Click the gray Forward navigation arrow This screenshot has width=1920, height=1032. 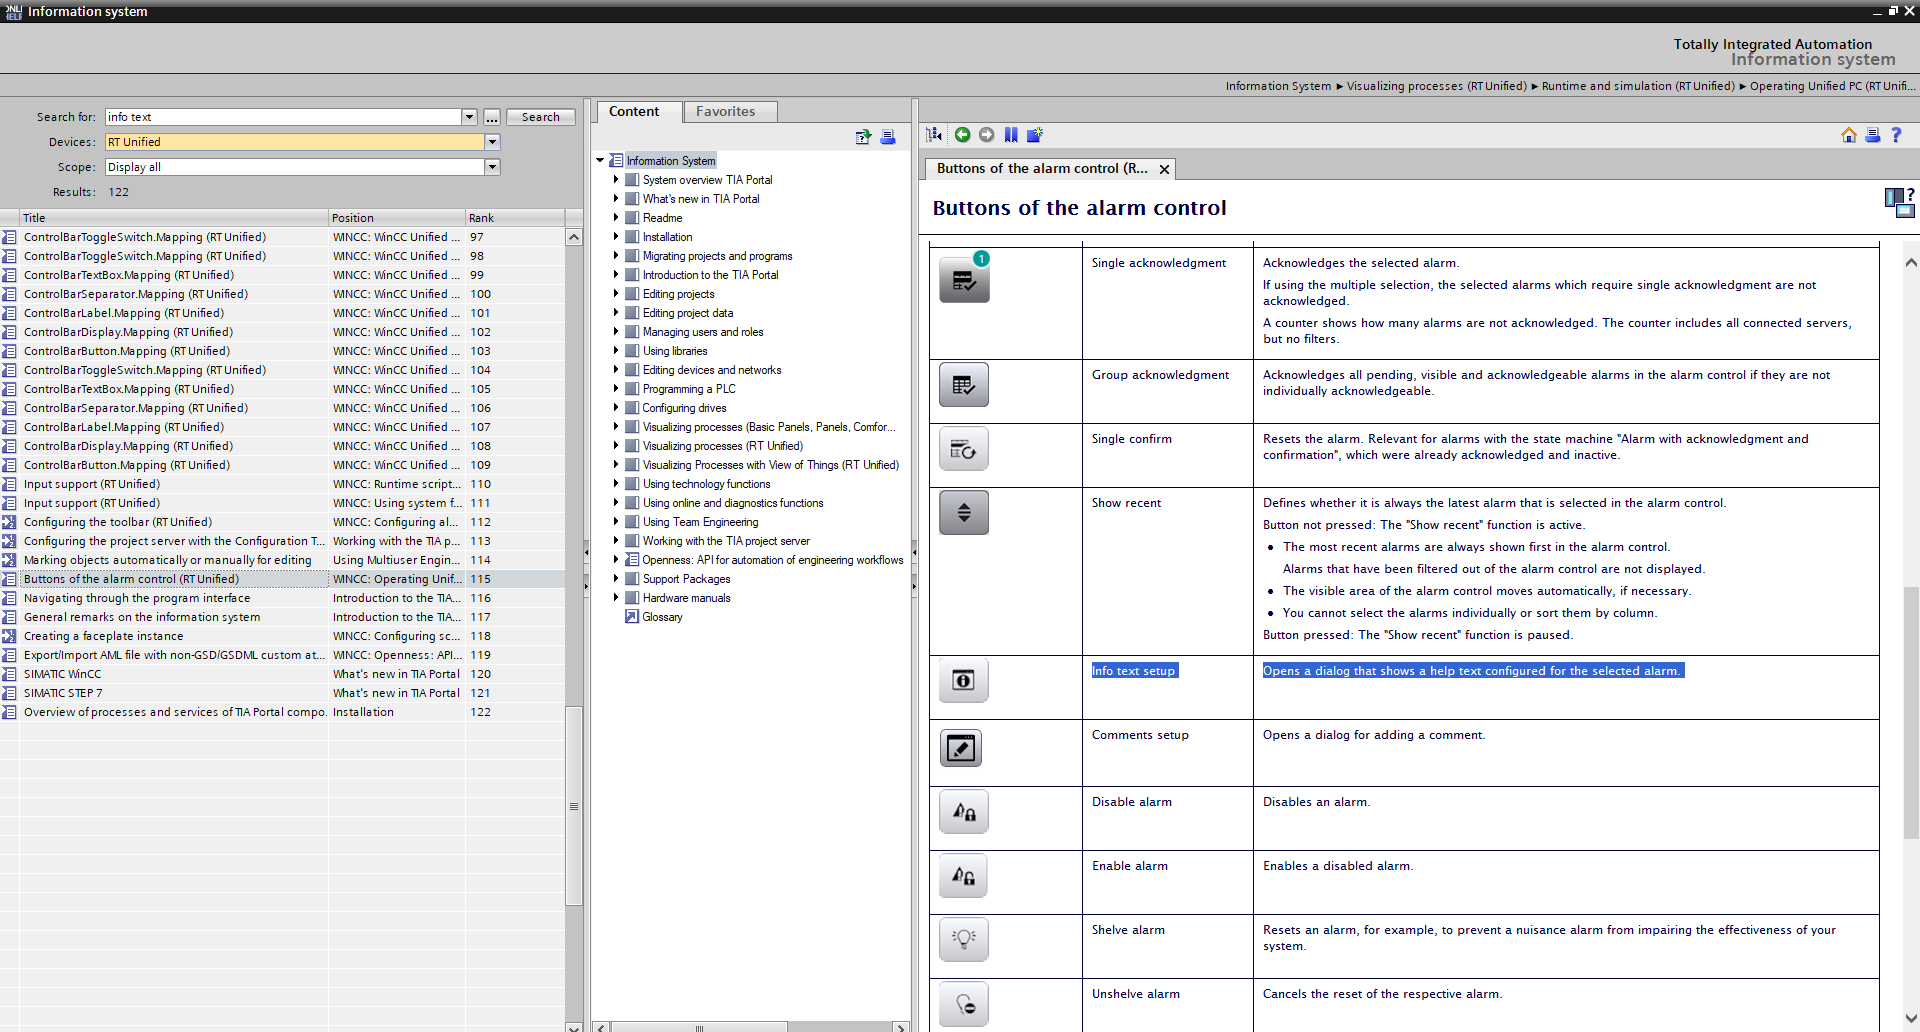click(x=986, y=135)
